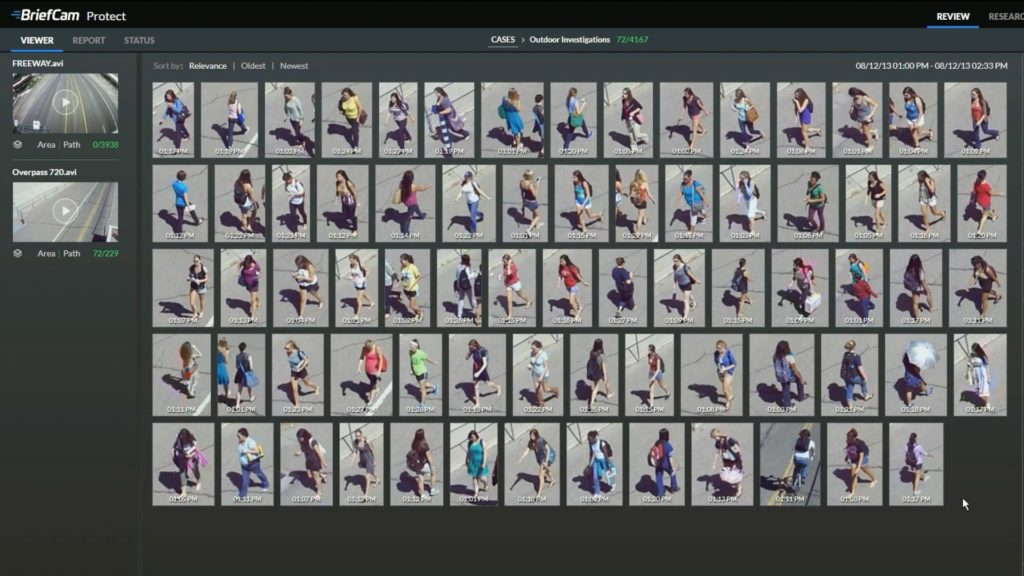1024x576 pixels.
Task: Select the VIEWER tab
Action: [37, 40]
